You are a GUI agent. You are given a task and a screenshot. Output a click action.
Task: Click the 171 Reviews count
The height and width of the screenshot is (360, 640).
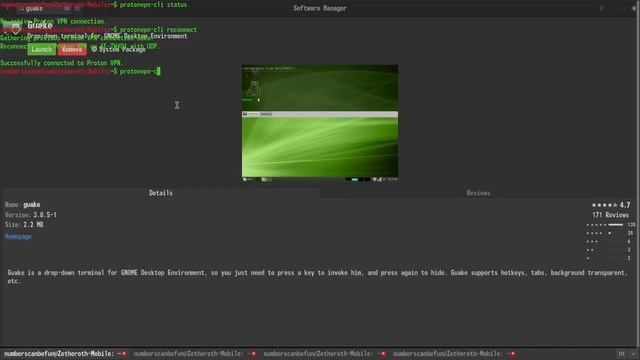(610, 215)
